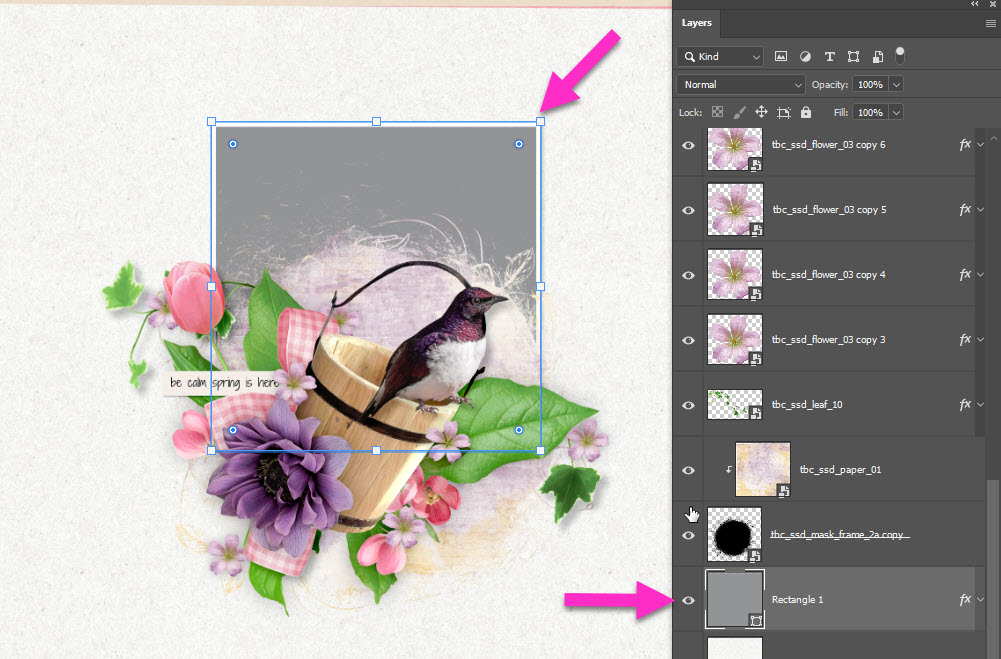This screenshot has height=659, width=1001.
Task: Lock all padlock icon
Action: [x=806, y=112]
